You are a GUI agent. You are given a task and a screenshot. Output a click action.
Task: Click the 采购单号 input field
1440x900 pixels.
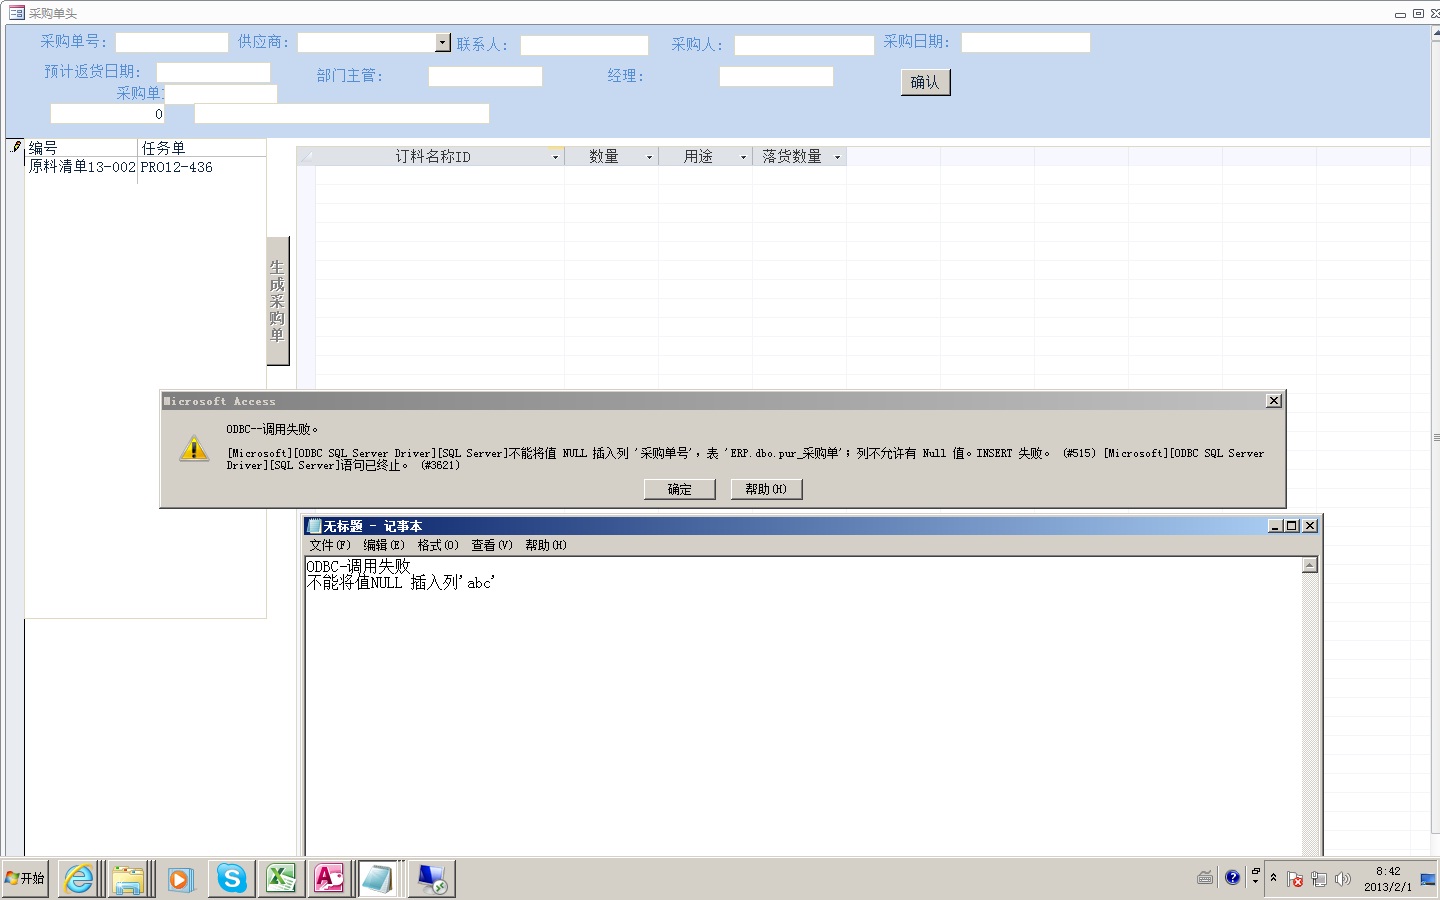(x=172, y=42)
